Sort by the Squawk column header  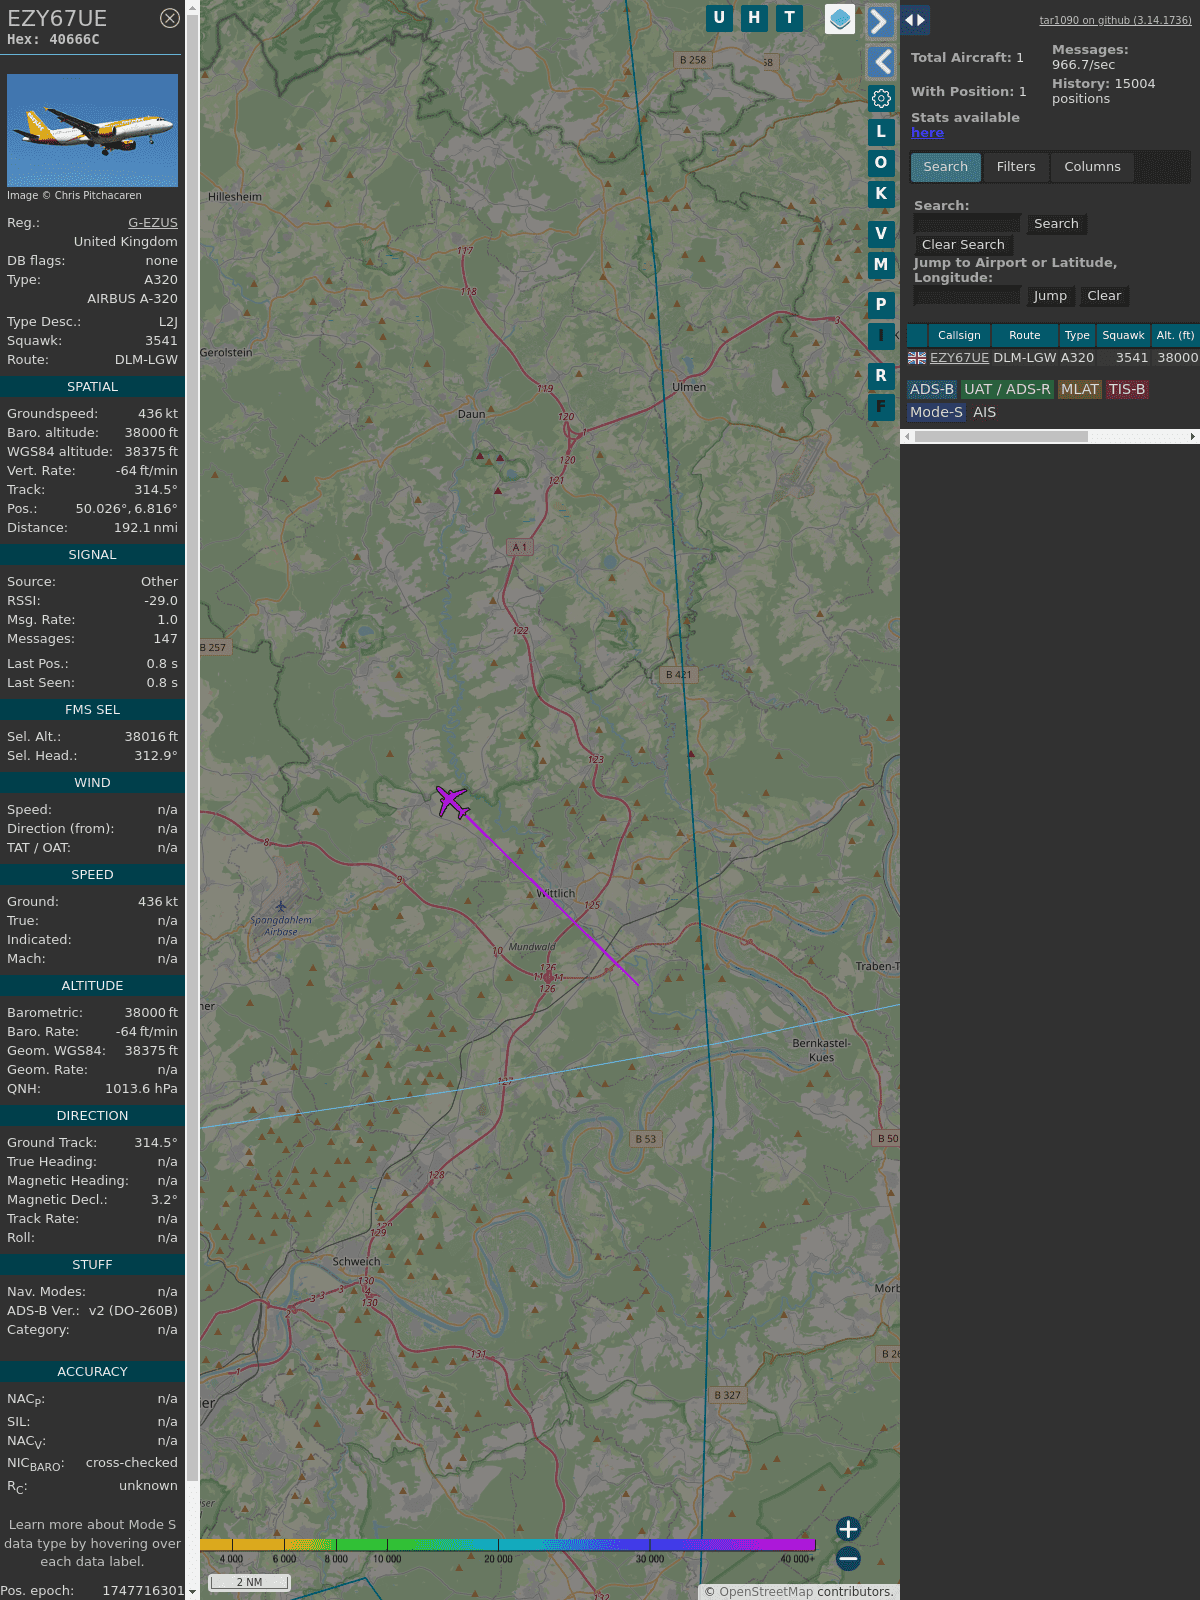(1123, 335)
